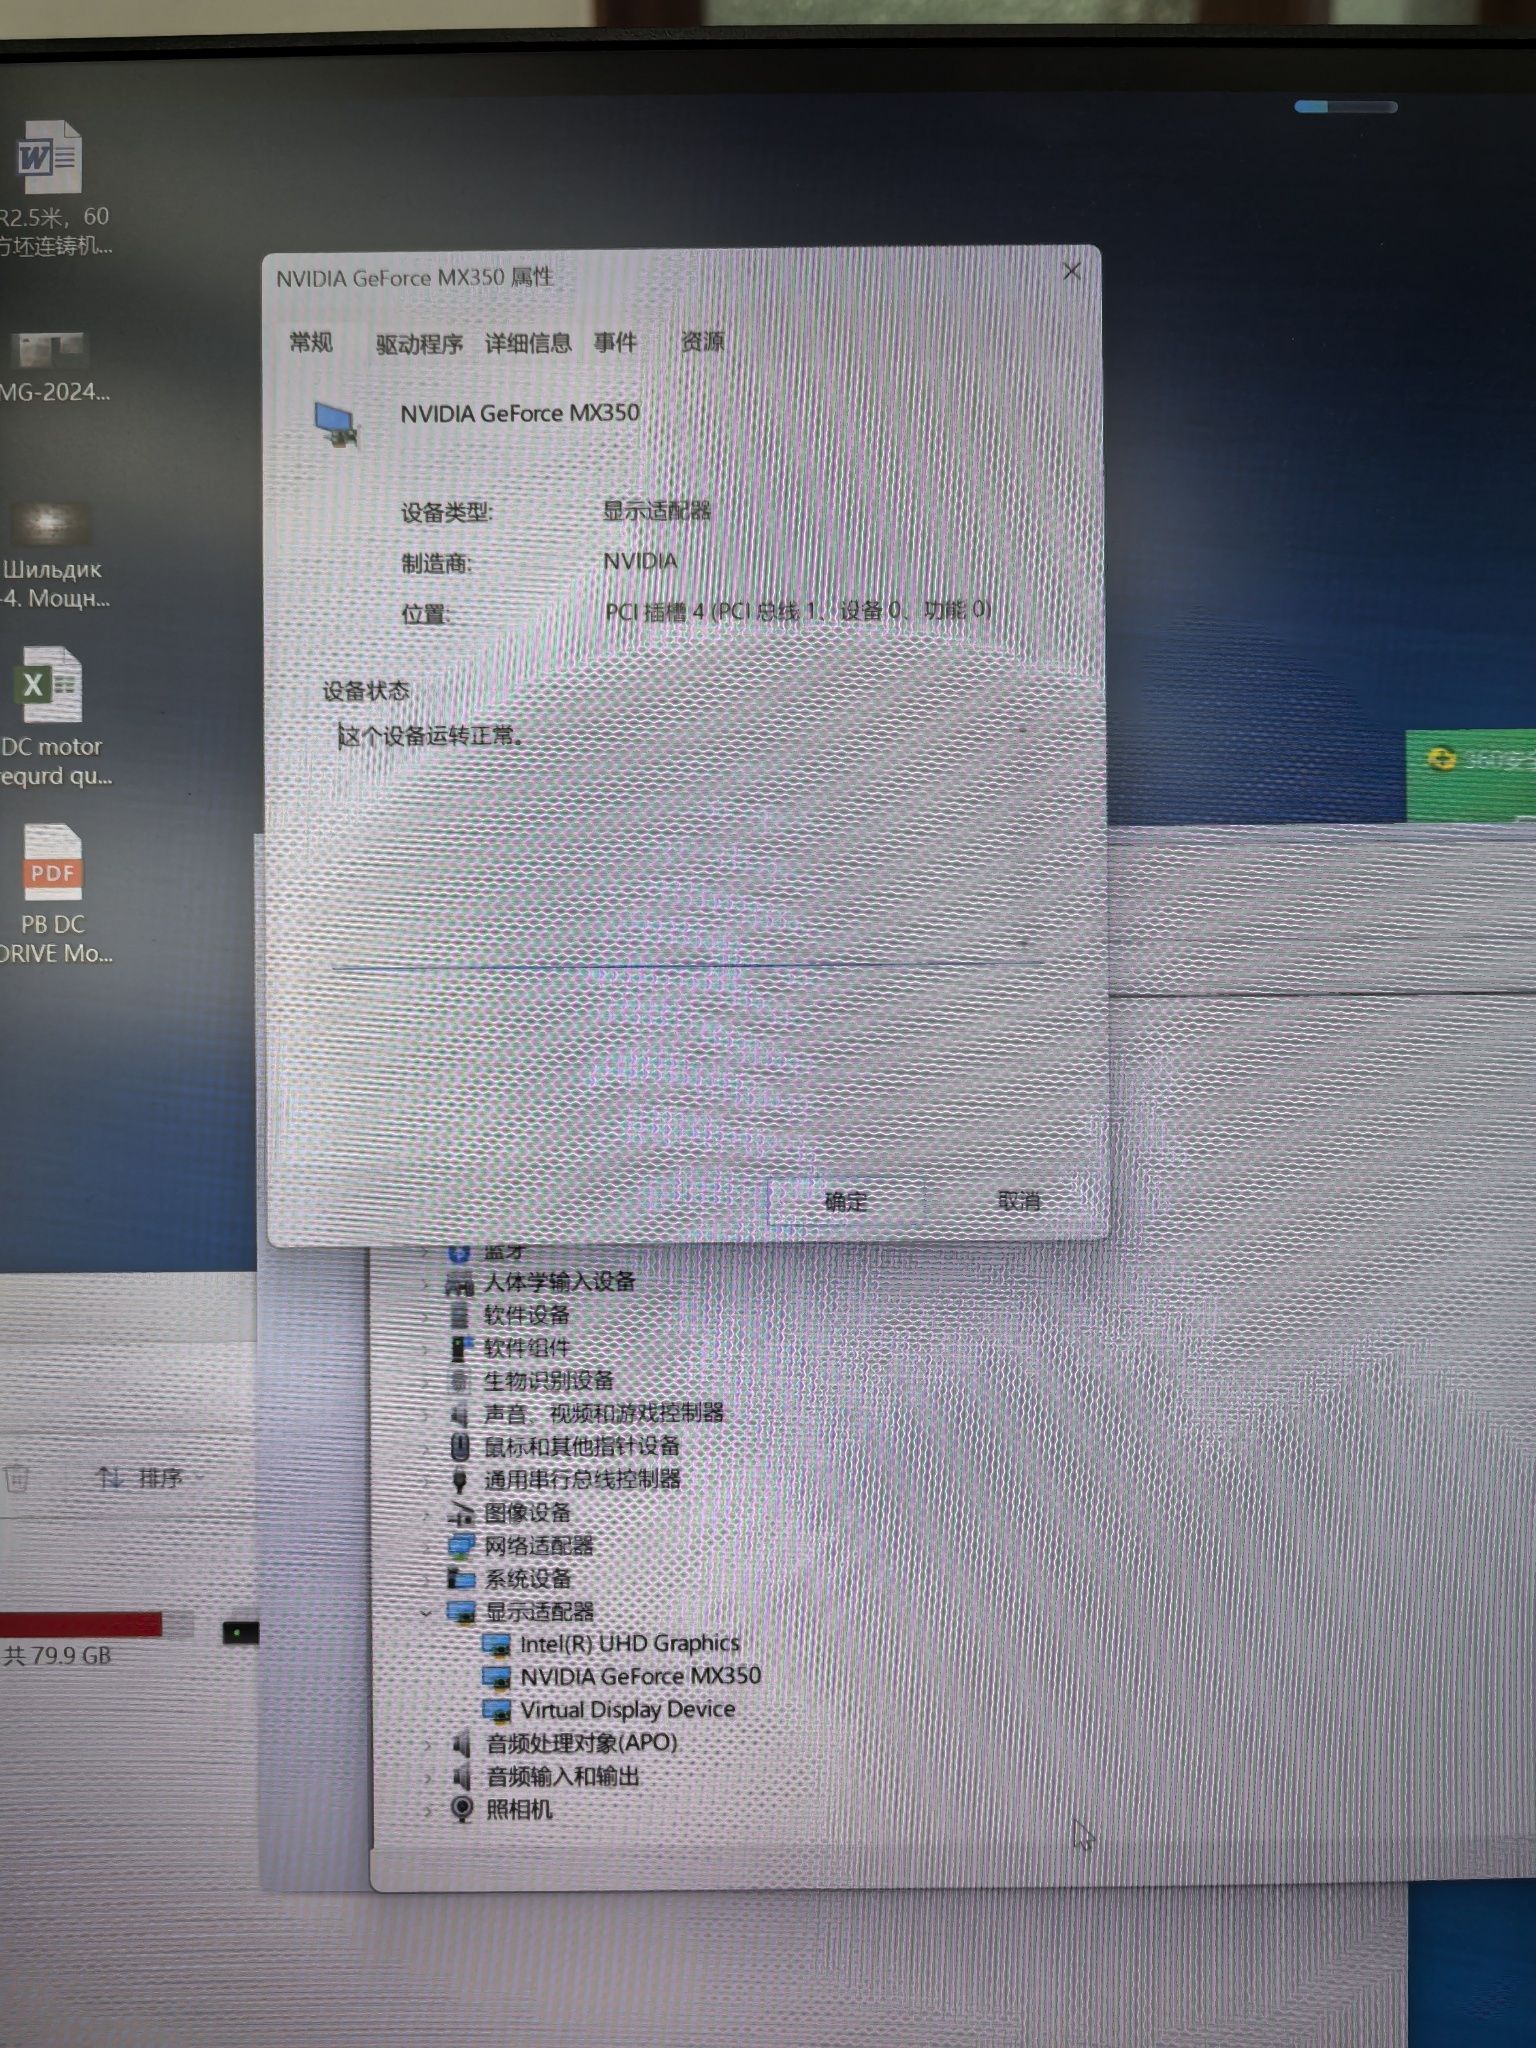1536x2048 pixels.
Task: Click the 声音、视频和游戏控制器 speaker icon
Action: click(459, 1414)
